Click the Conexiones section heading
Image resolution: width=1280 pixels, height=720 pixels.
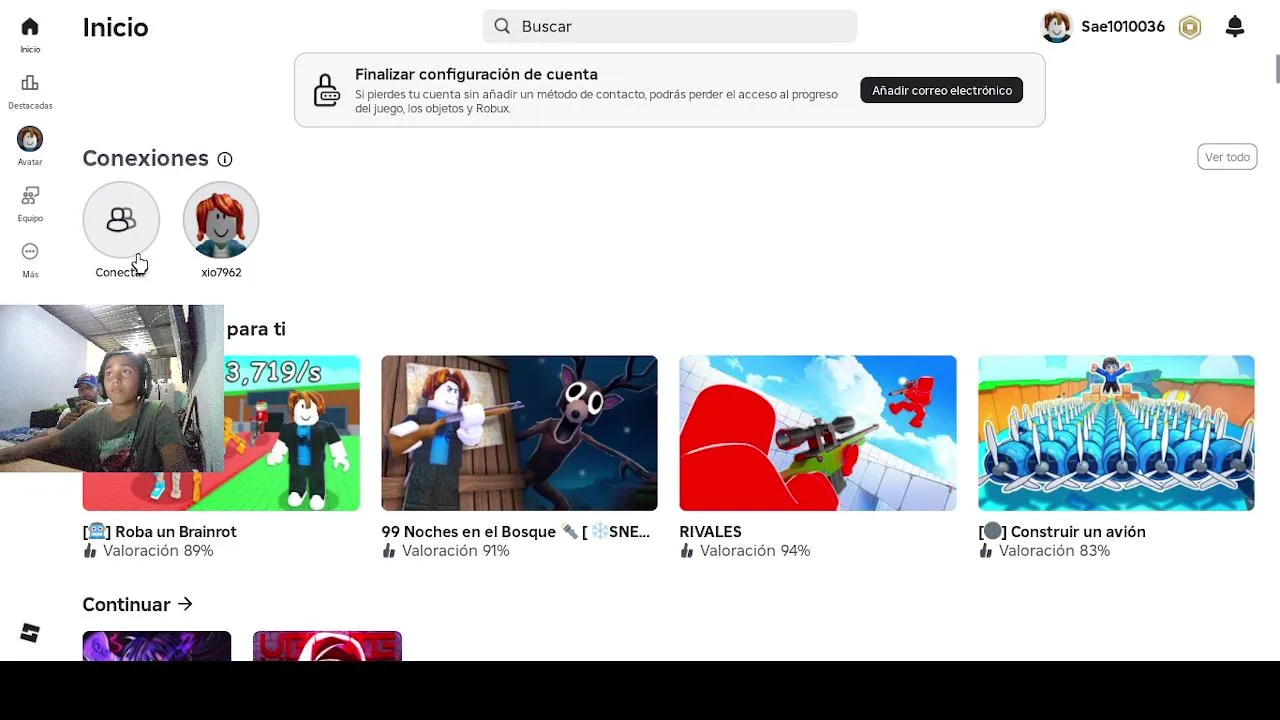click(x=145, y=158)
